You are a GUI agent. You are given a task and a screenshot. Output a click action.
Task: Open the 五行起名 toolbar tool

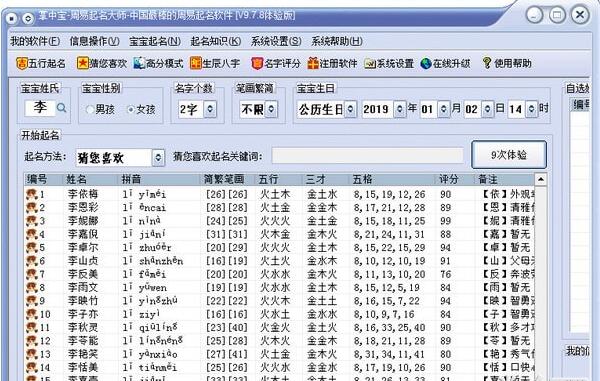tap(41, 63)
